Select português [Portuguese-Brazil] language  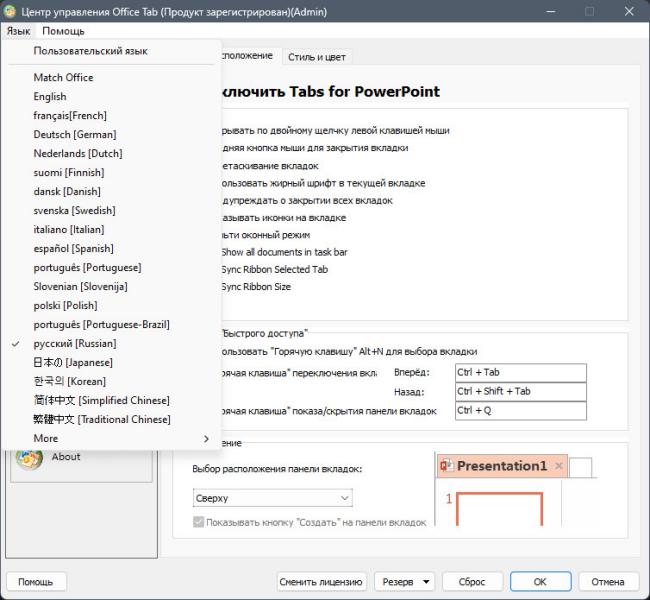111,325
